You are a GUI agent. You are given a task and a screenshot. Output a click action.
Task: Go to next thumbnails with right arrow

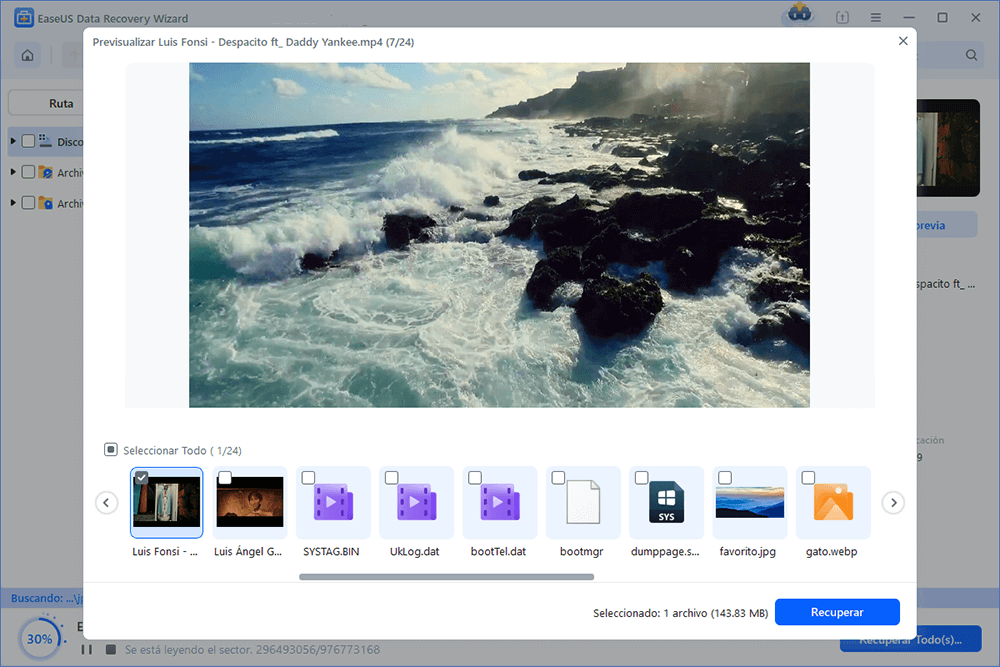pos(893,502)
